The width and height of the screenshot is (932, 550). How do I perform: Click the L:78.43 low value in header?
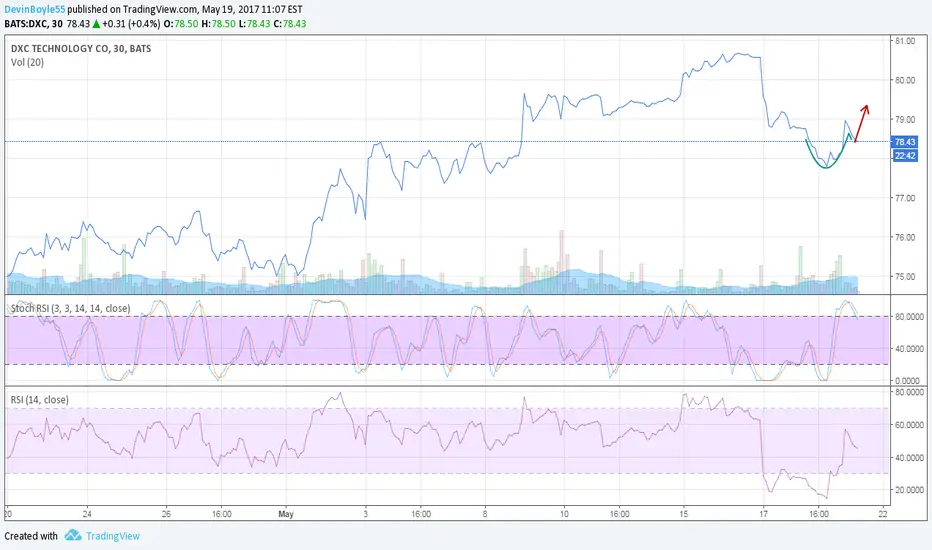(254, 24)
